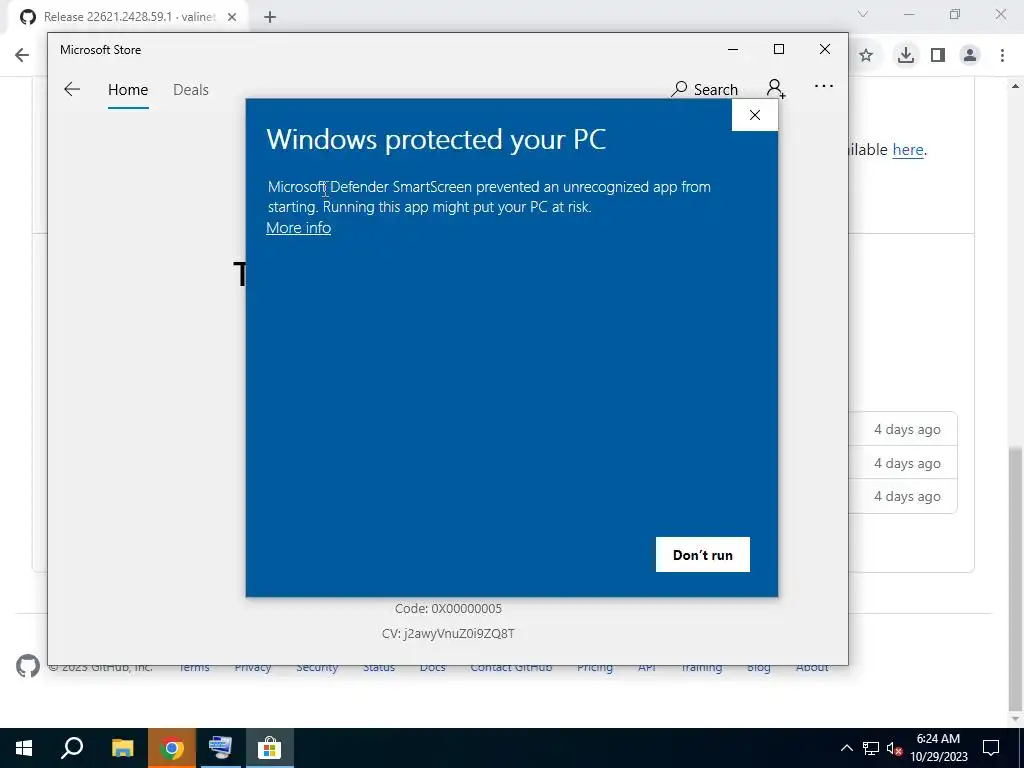1024x768 pixels.
Task: Click the 'here' link on GitHub page
Action: tap(908, 150)
